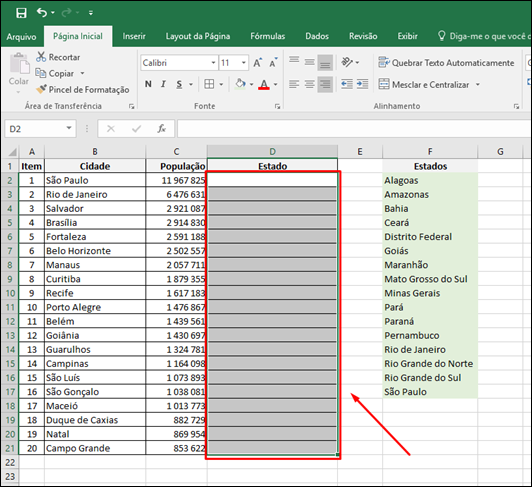Switch to the Inserir ribbon tab

134,36
